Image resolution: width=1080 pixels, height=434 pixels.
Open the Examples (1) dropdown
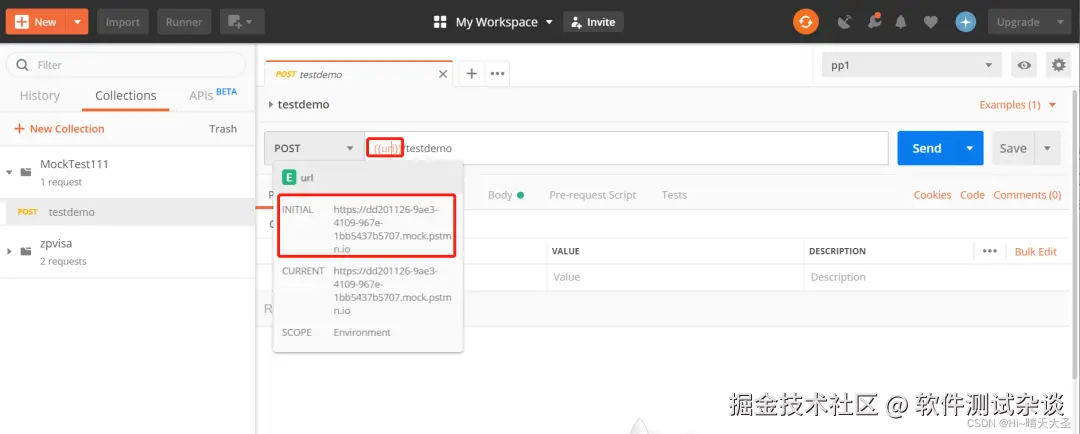1018,105
